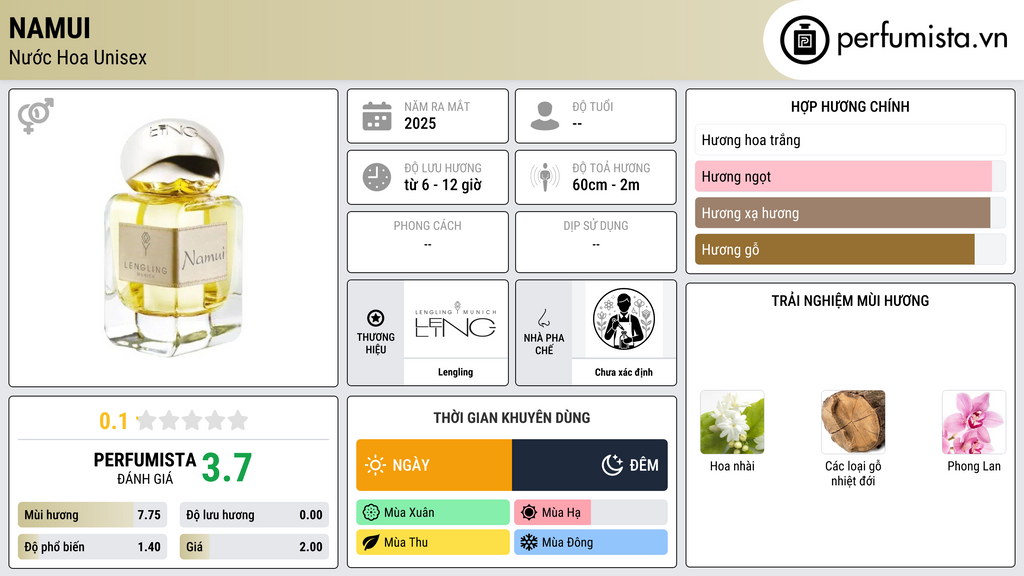Click the calendar icon beside Năm ra mắt

pyautogui.click(x=377, y=116)
